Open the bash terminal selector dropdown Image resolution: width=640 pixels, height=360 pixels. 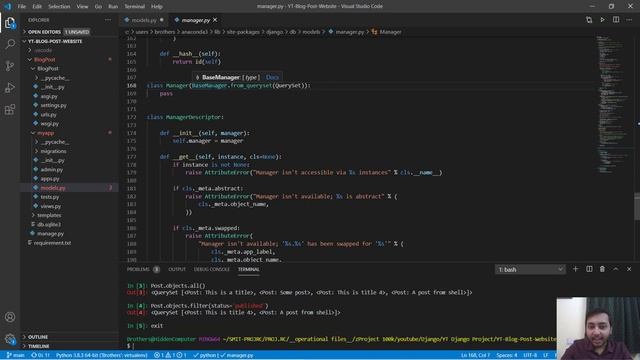tap(530, 269)
